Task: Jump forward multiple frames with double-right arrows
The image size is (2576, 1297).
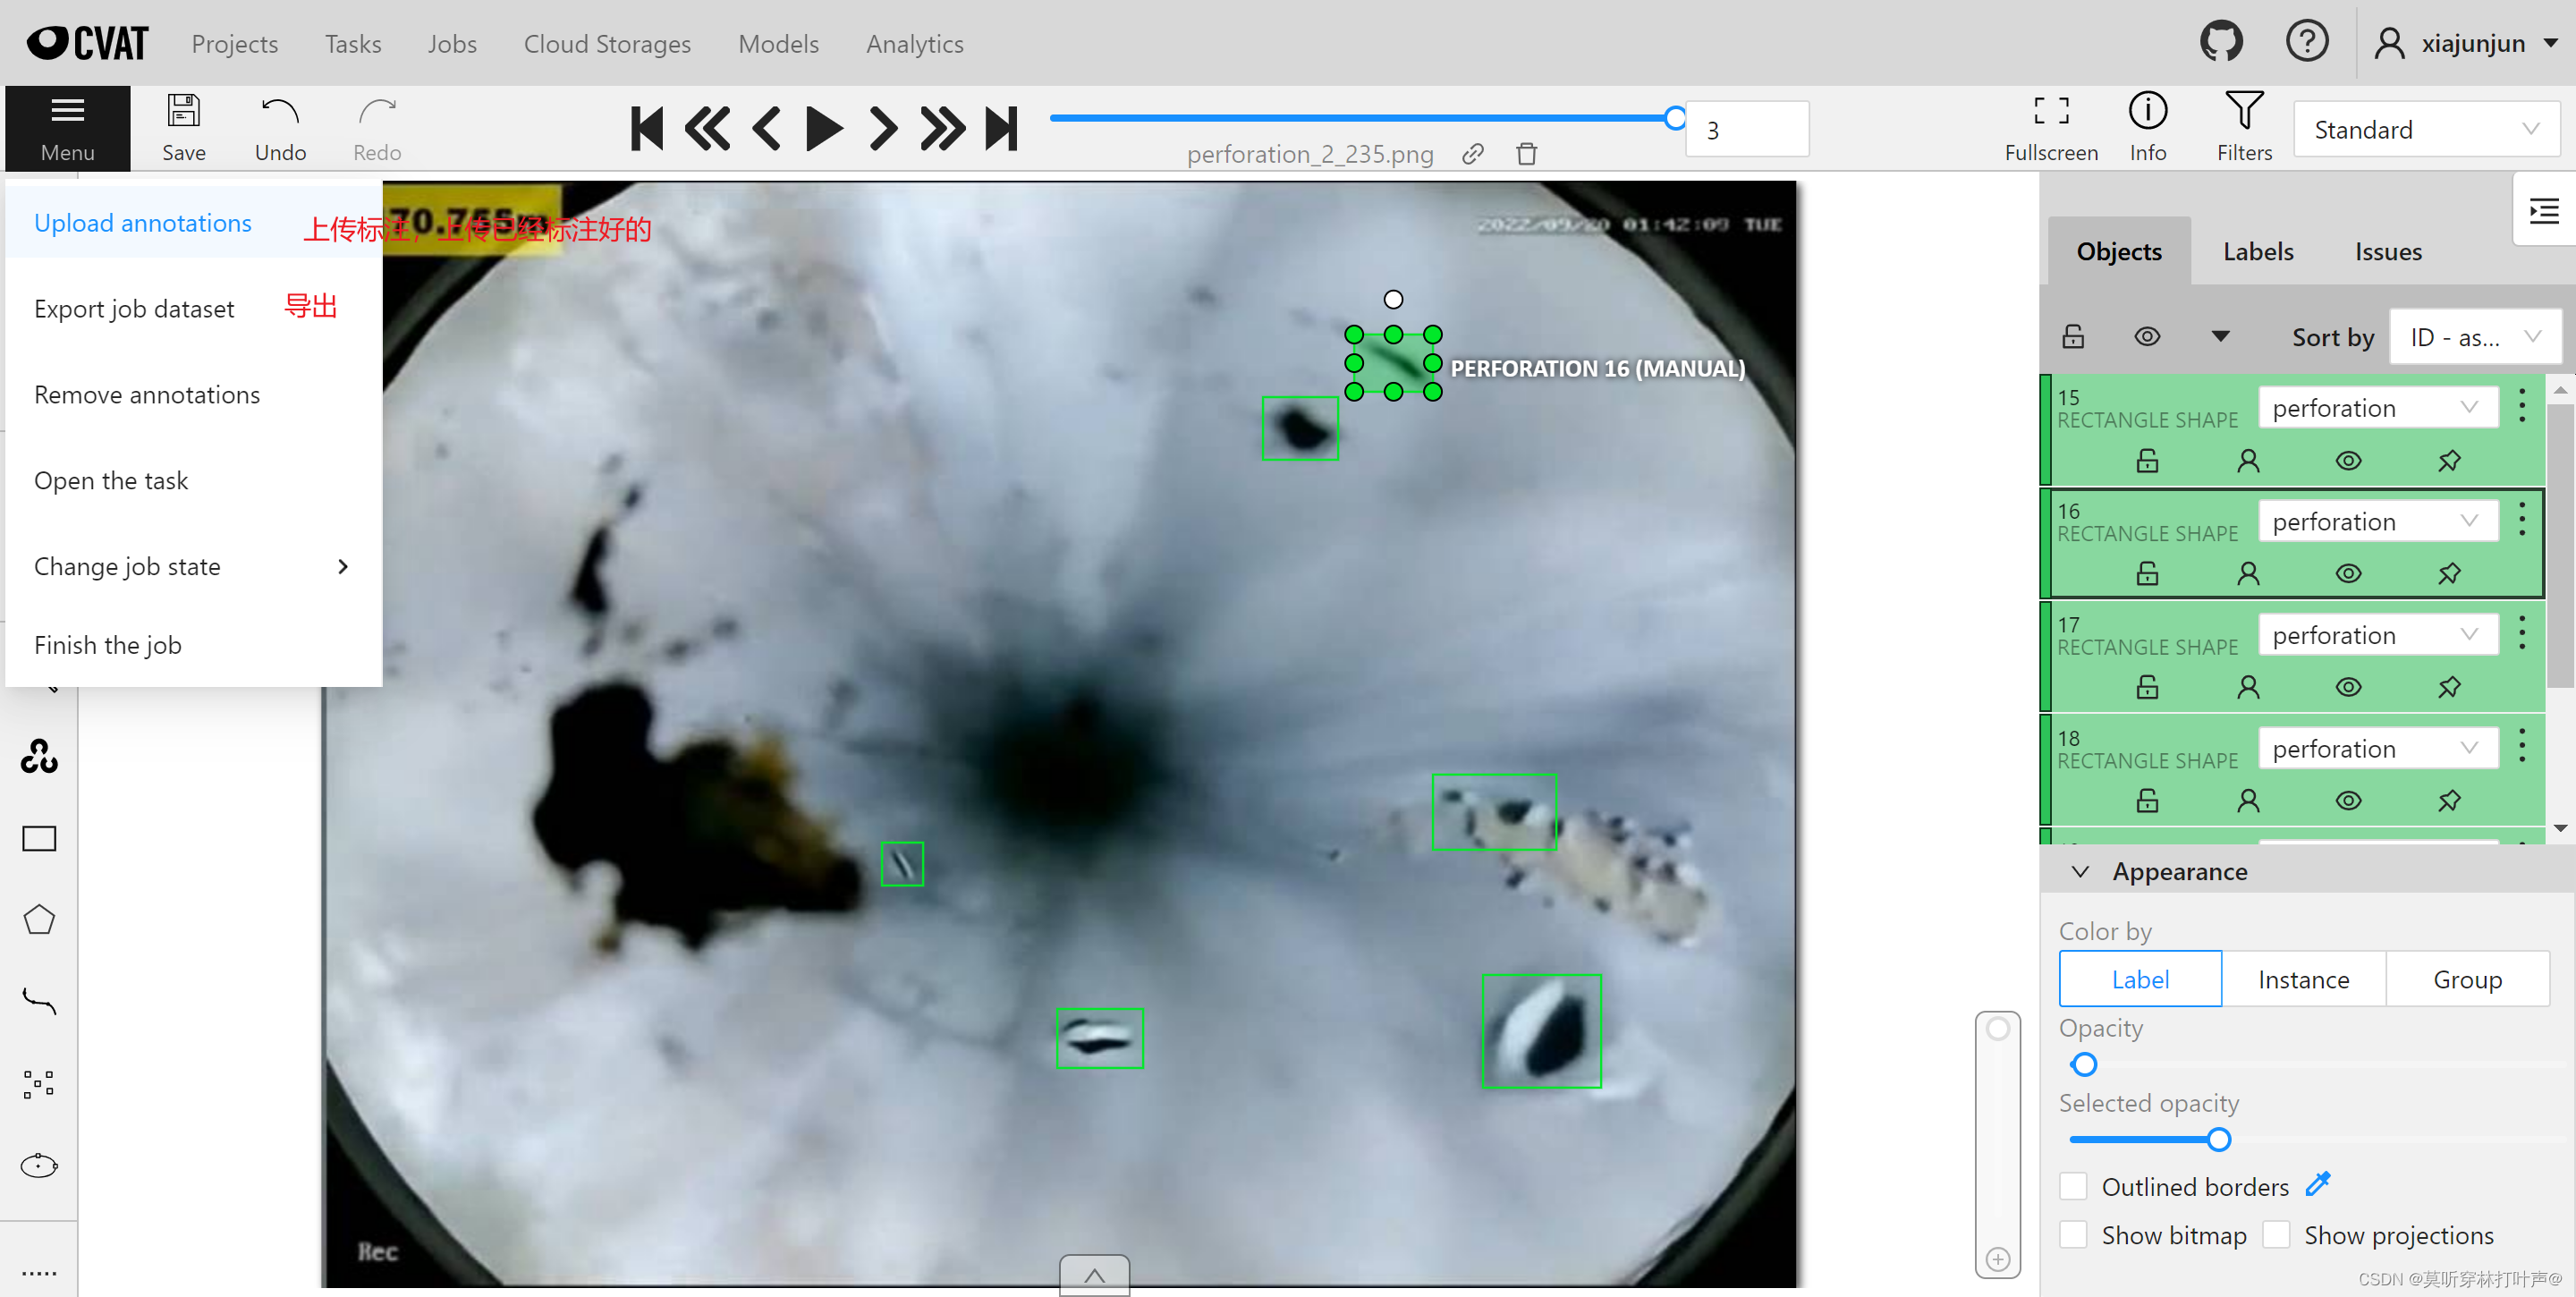Action: pos(942,129)
